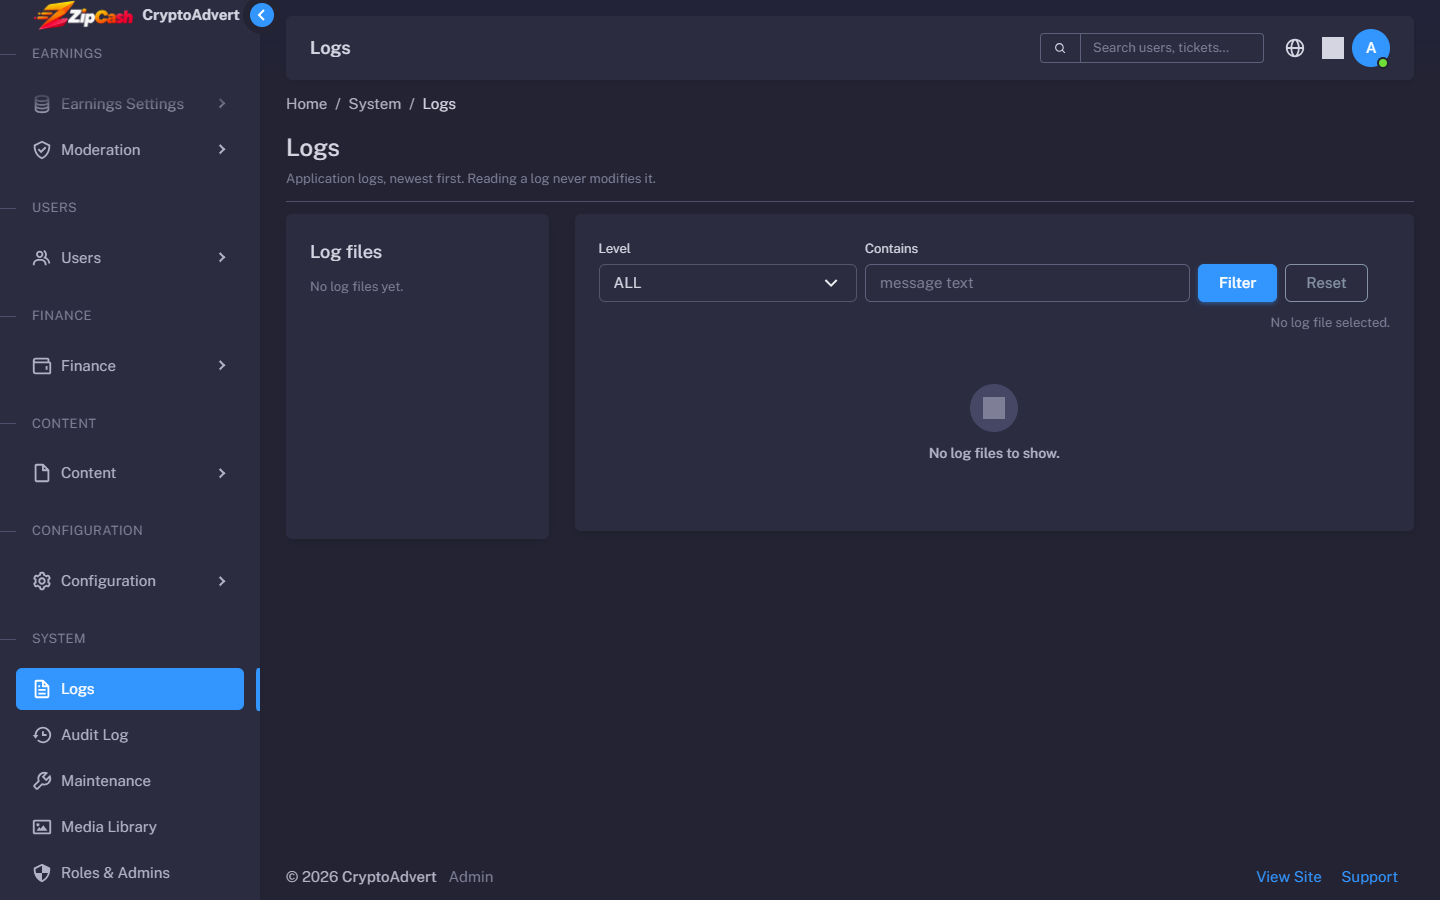
Task: Click the Finance wallet icon
Action: 42,366
